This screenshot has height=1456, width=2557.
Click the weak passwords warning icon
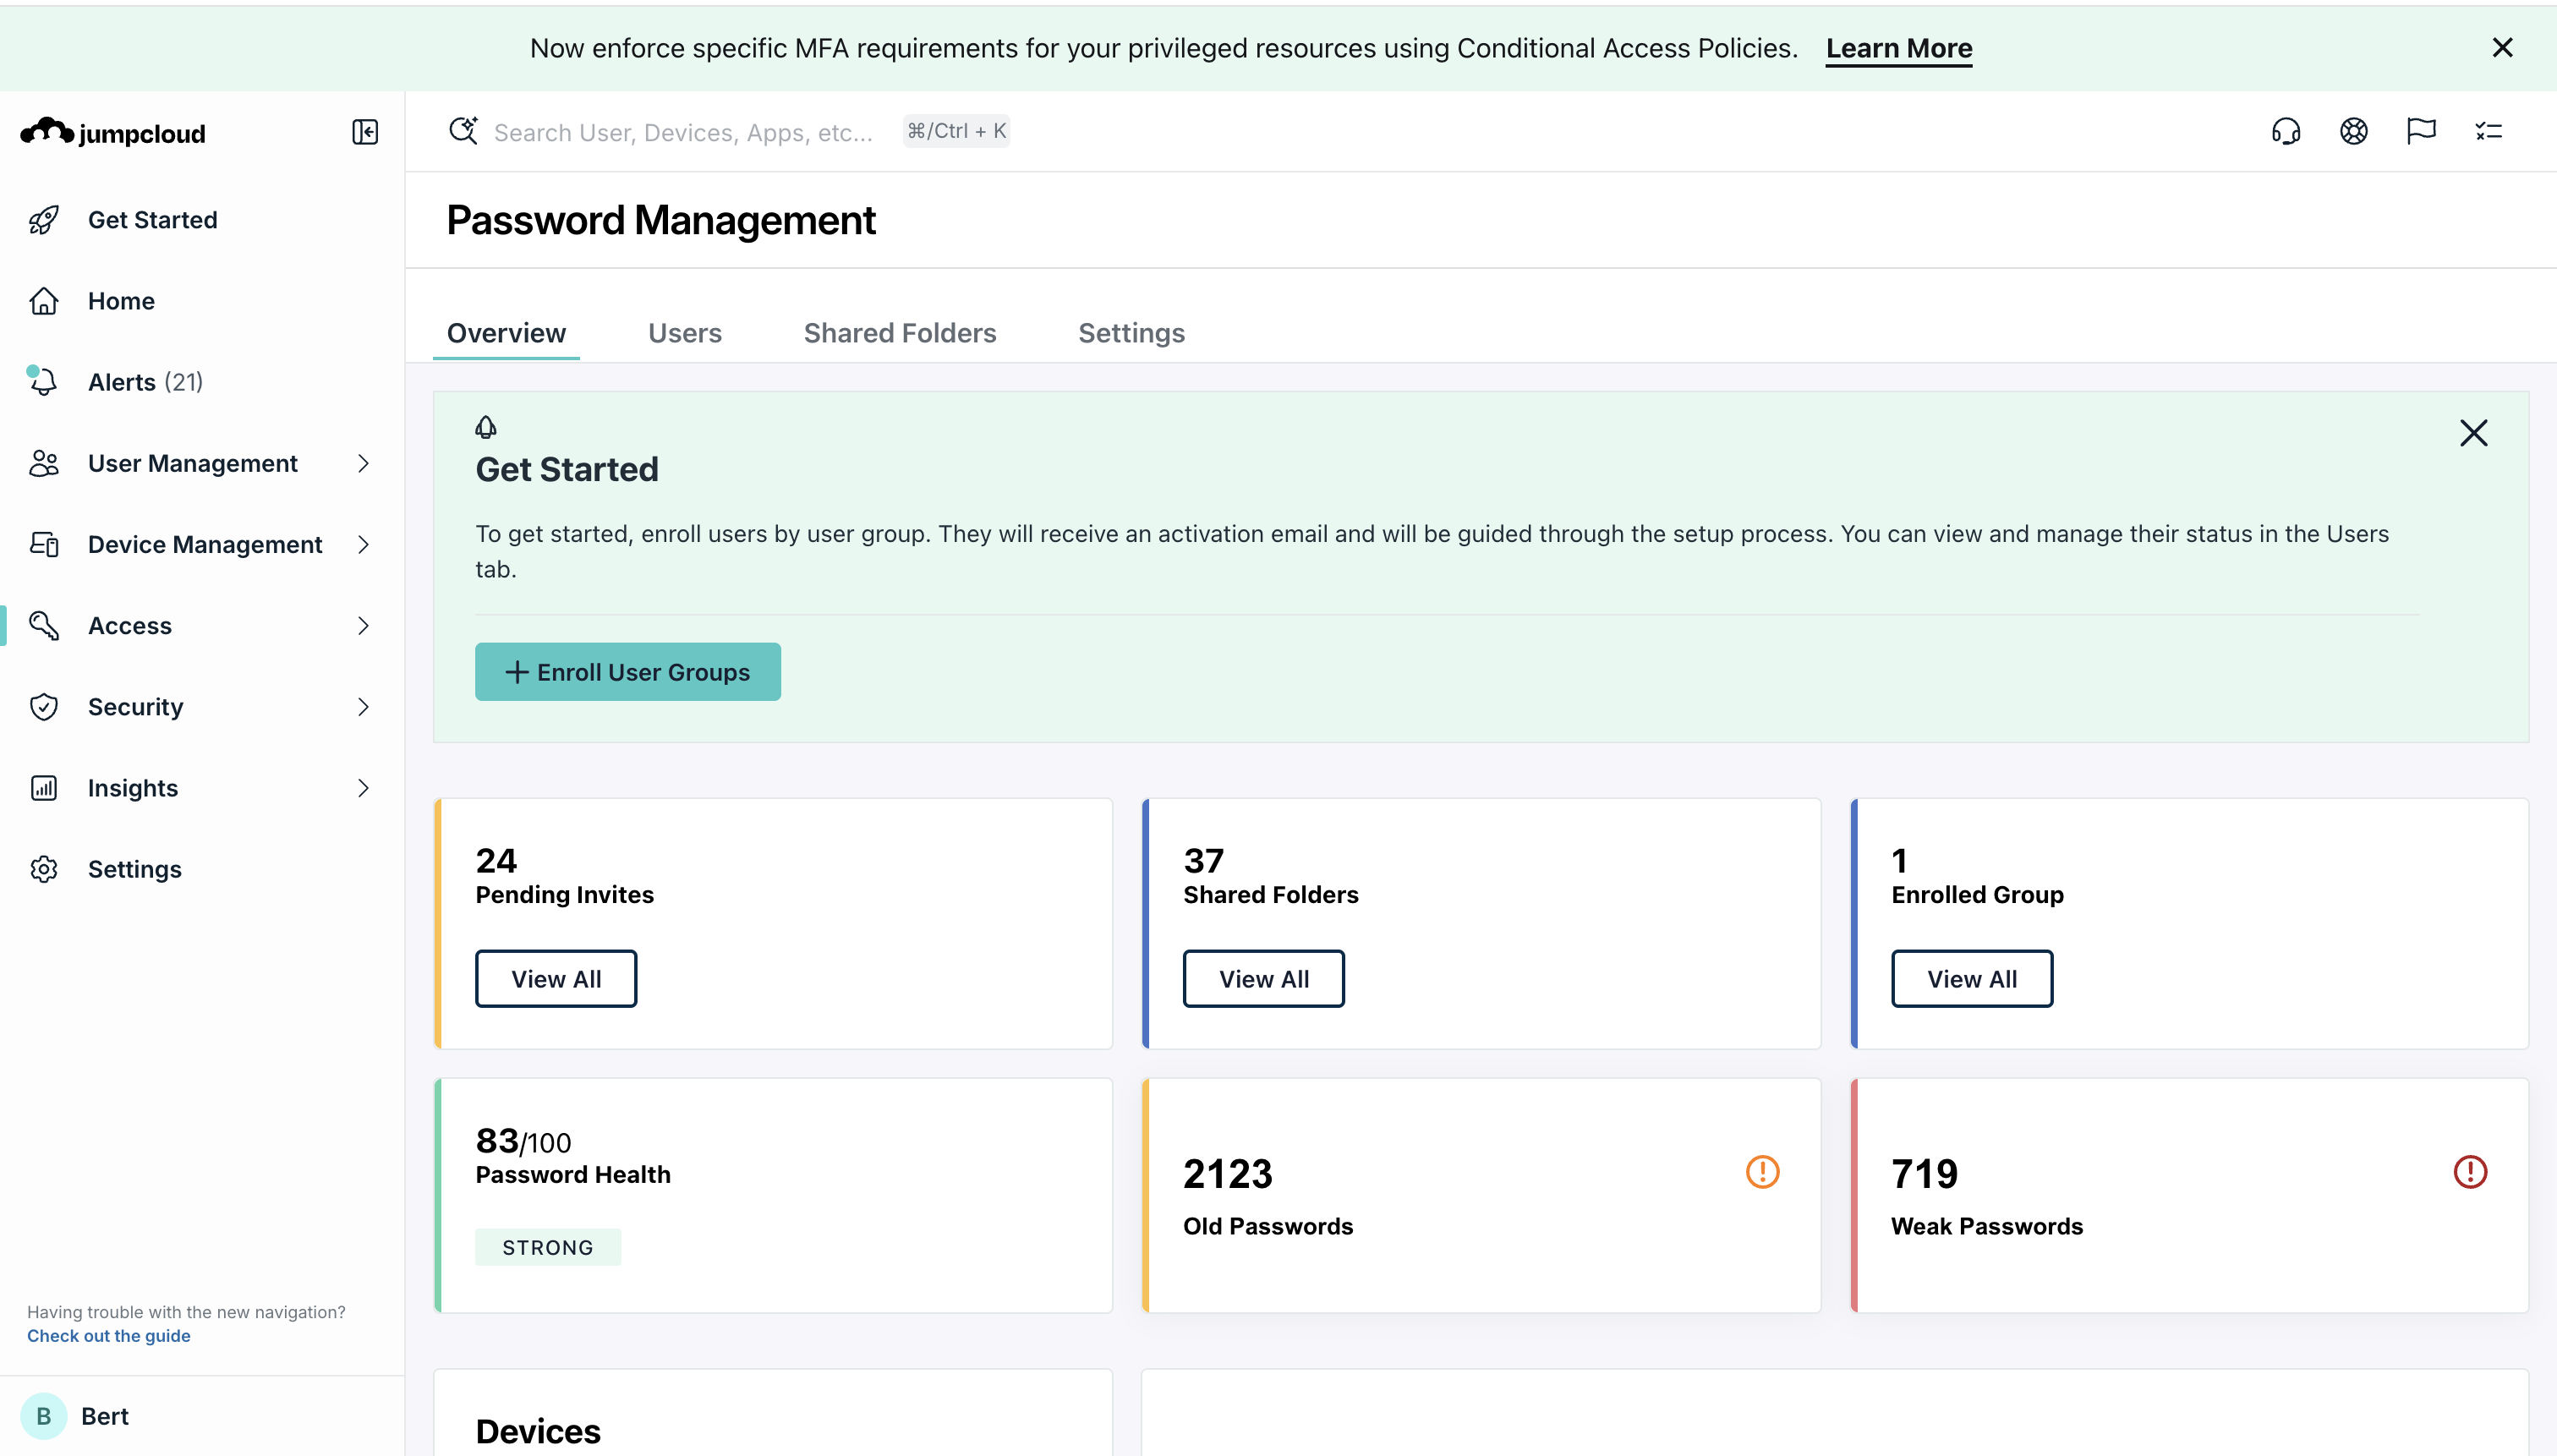click(x=2469, y=1171)
